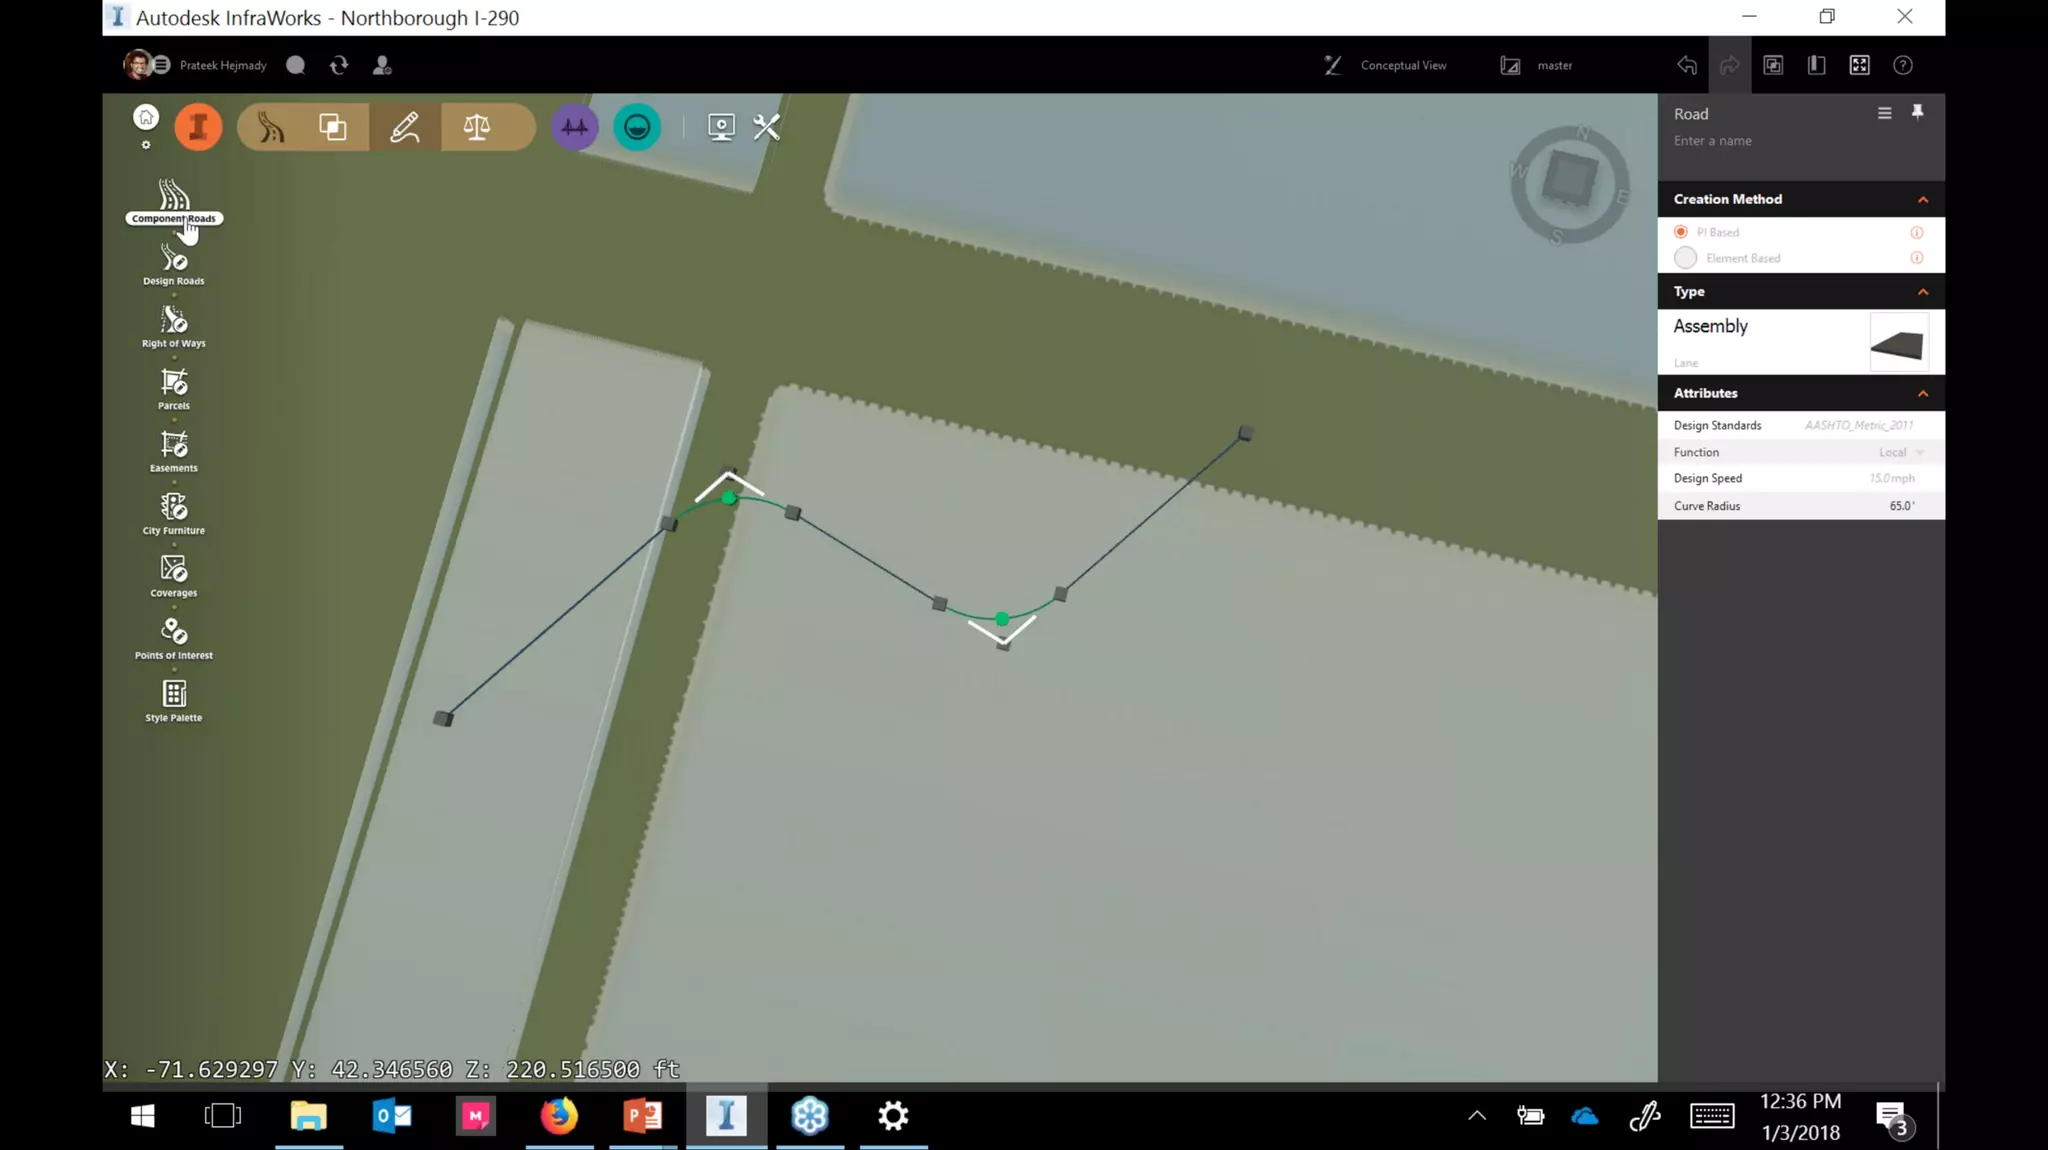
Task: Click the help question mark icon
Action: (x=1903, y=65)
